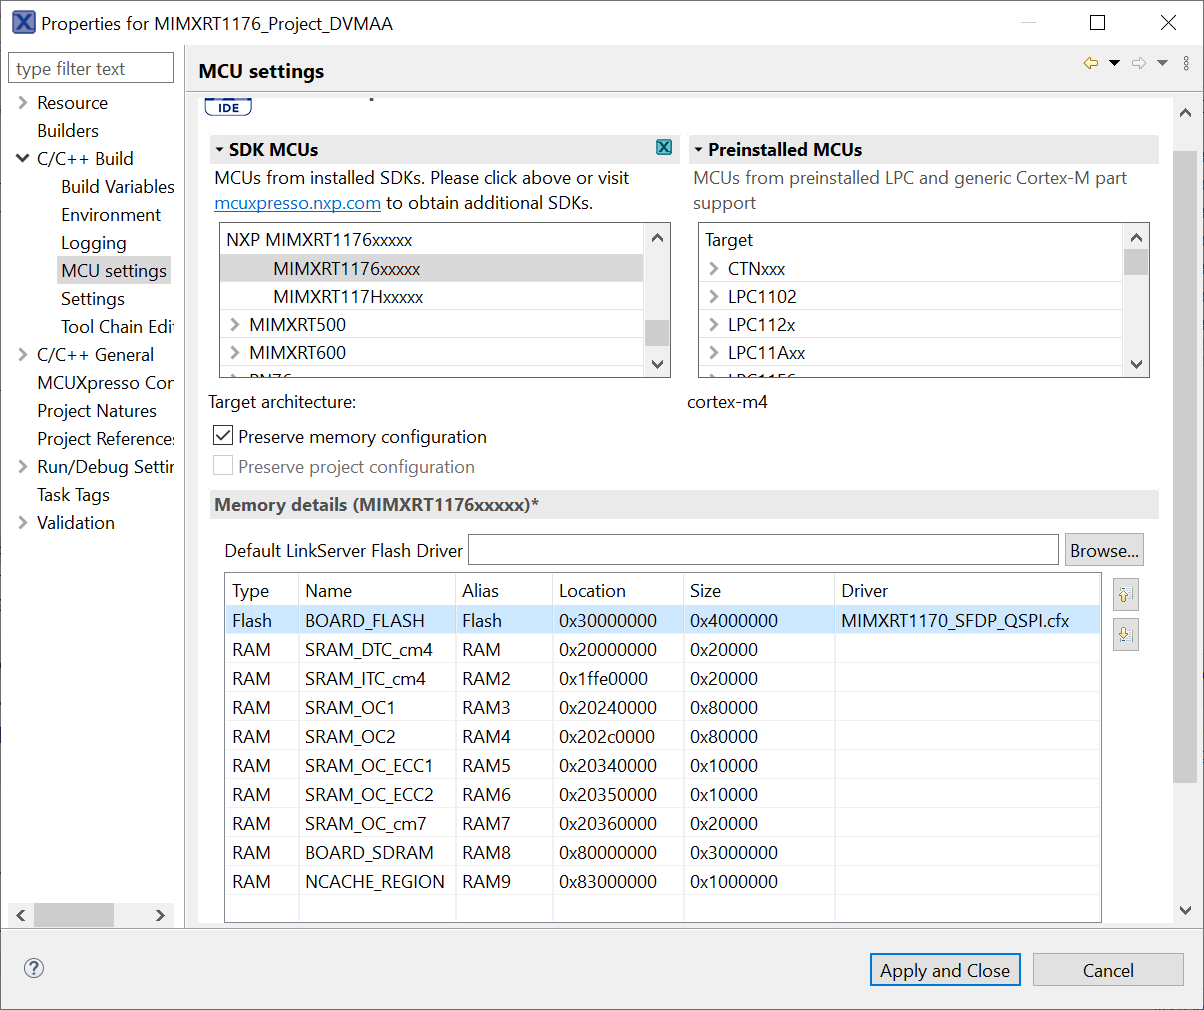Expand LPC1102 under Preinstalled MCUs

(712, 296)
